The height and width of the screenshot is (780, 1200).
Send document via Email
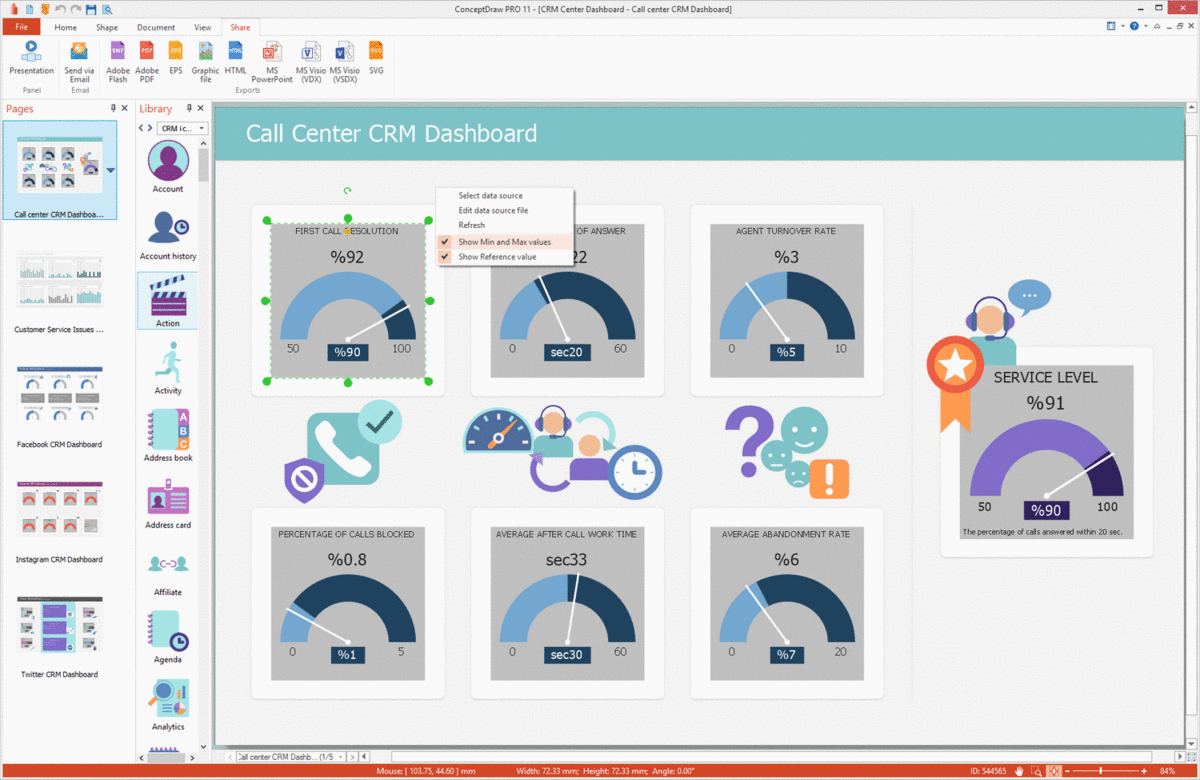[79, 60]
